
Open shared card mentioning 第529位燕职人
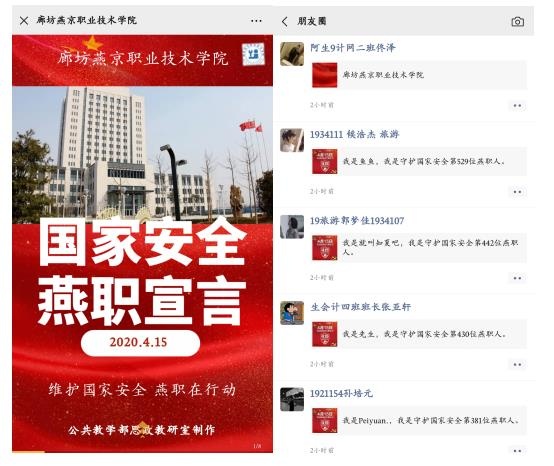(419, 161)
